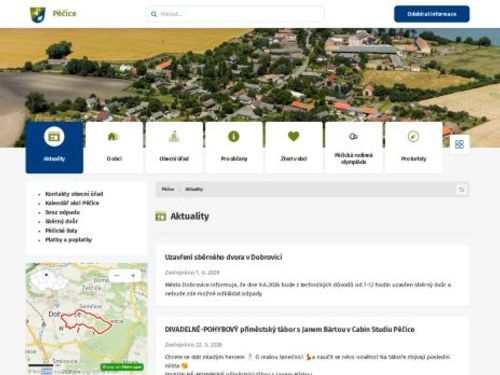Click the compass icon for Pro turisty
The image size is (500, 375).
pyautogui.click(x=413, y=136)
